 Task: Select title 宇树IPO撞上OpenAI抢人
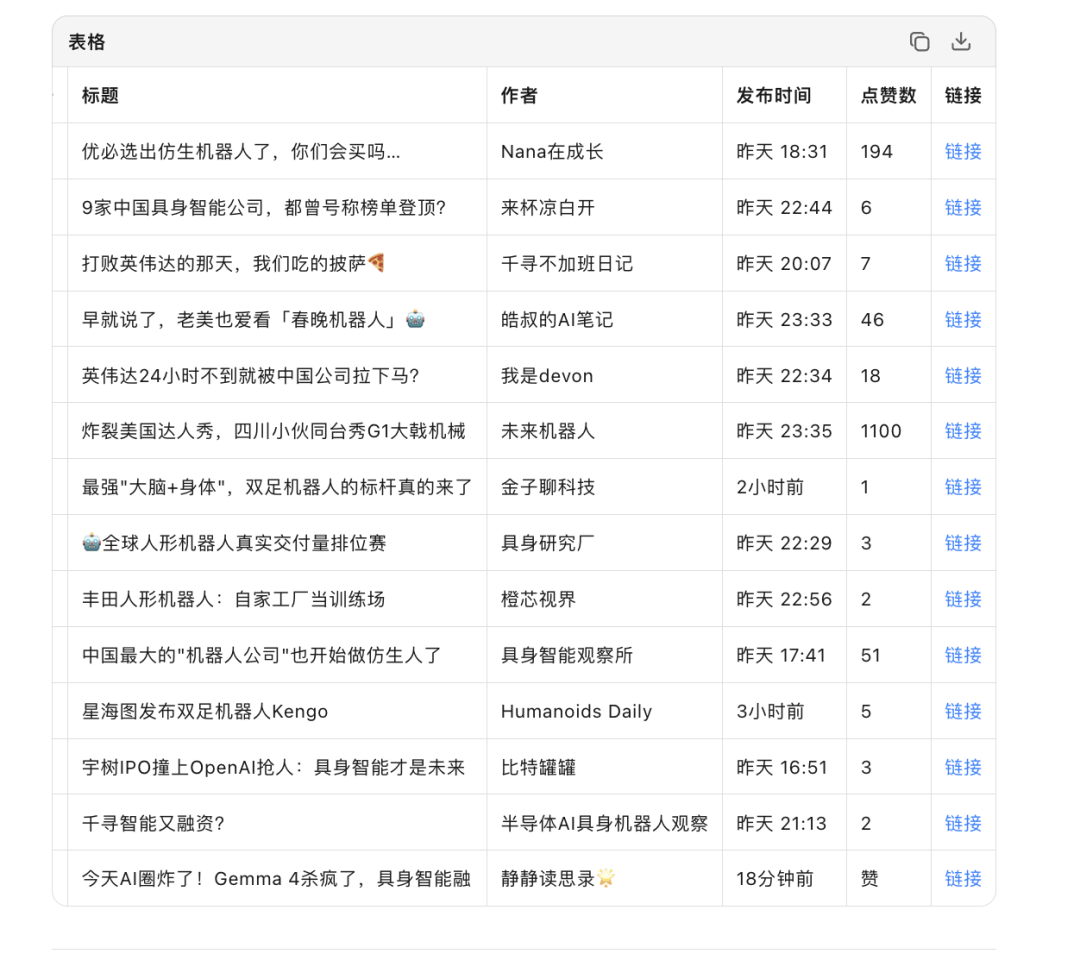point(273,767)
